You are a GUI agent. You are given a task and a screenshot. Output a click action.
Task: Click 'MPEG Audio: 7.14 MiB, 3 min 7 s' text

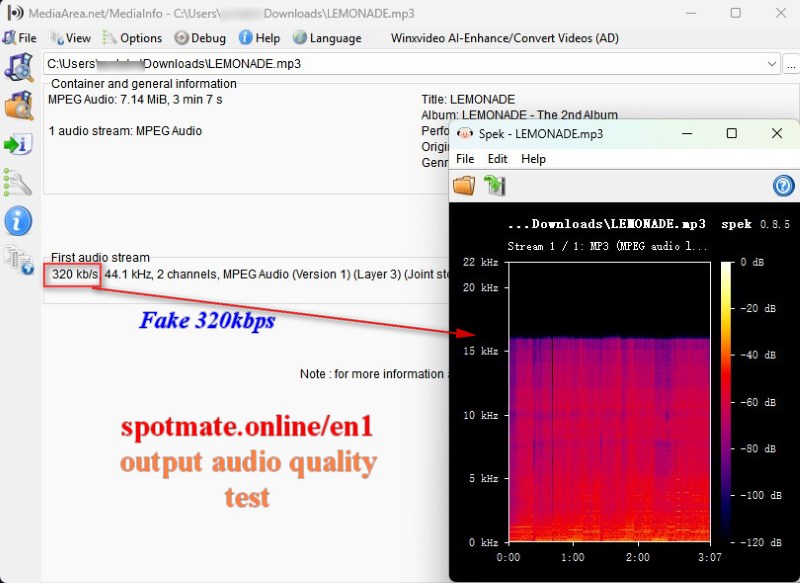click(x=135, y=99)
